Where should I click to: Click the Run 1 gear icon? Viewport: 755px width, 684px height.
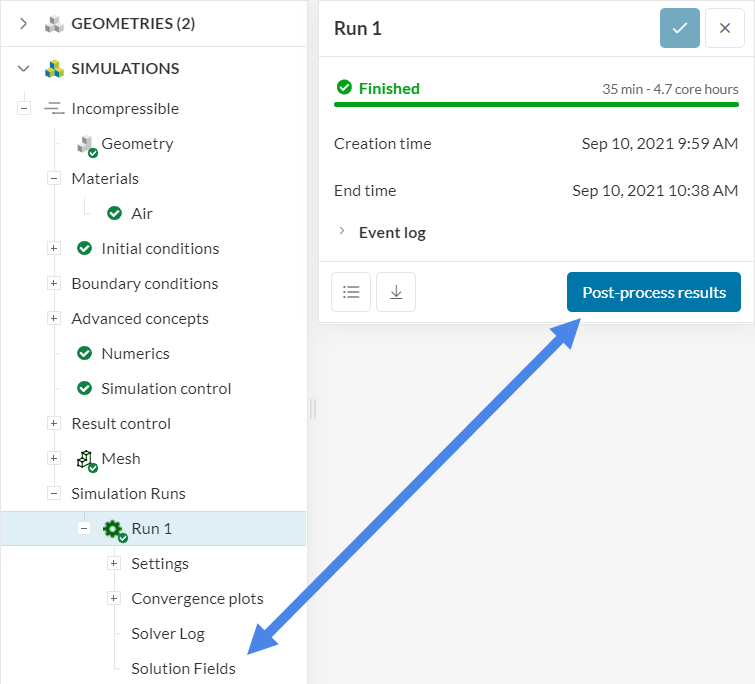(x=113, y=529)
